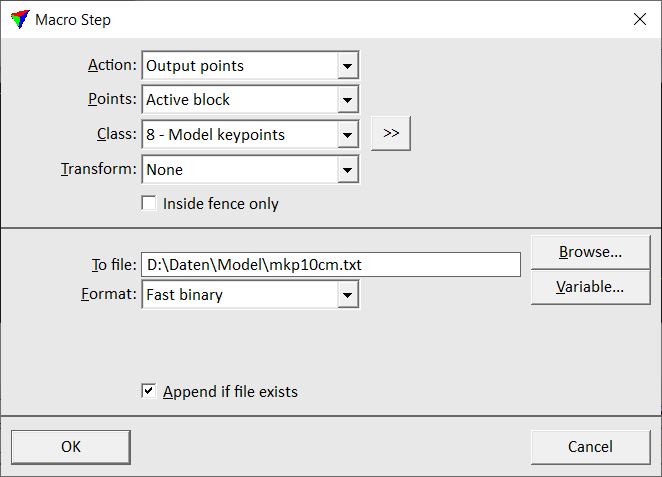The image size is (662, 477).
Task: Click the >> button to select multiple classes
Action: 391,133
